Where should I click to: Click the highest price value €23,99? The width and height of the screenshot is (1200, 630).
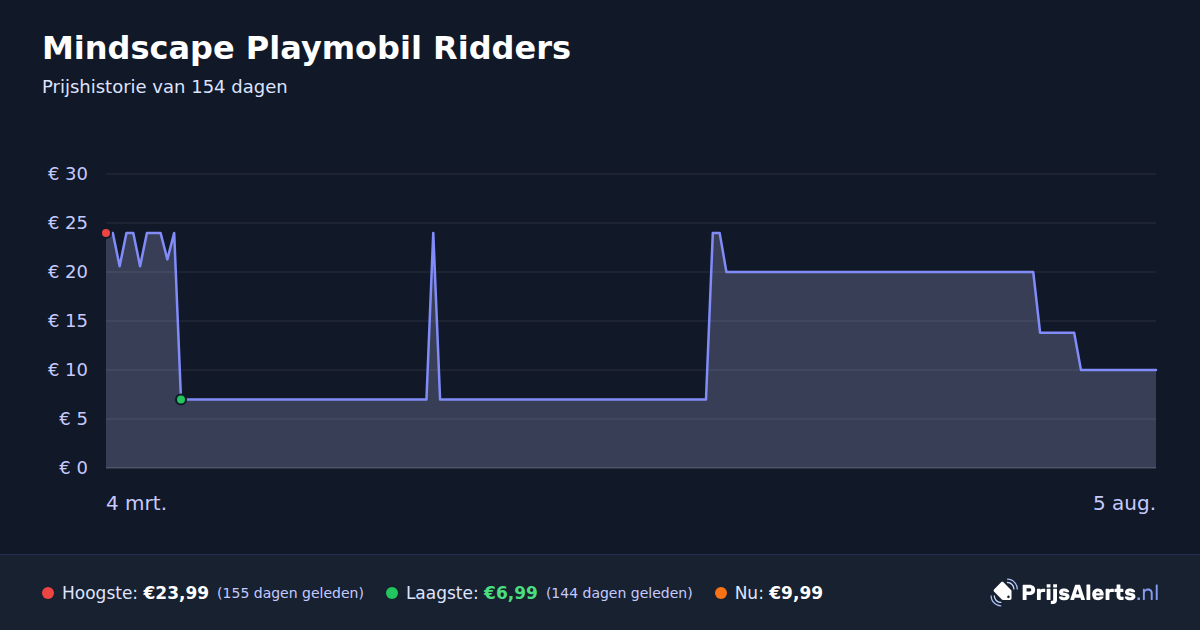176,593
